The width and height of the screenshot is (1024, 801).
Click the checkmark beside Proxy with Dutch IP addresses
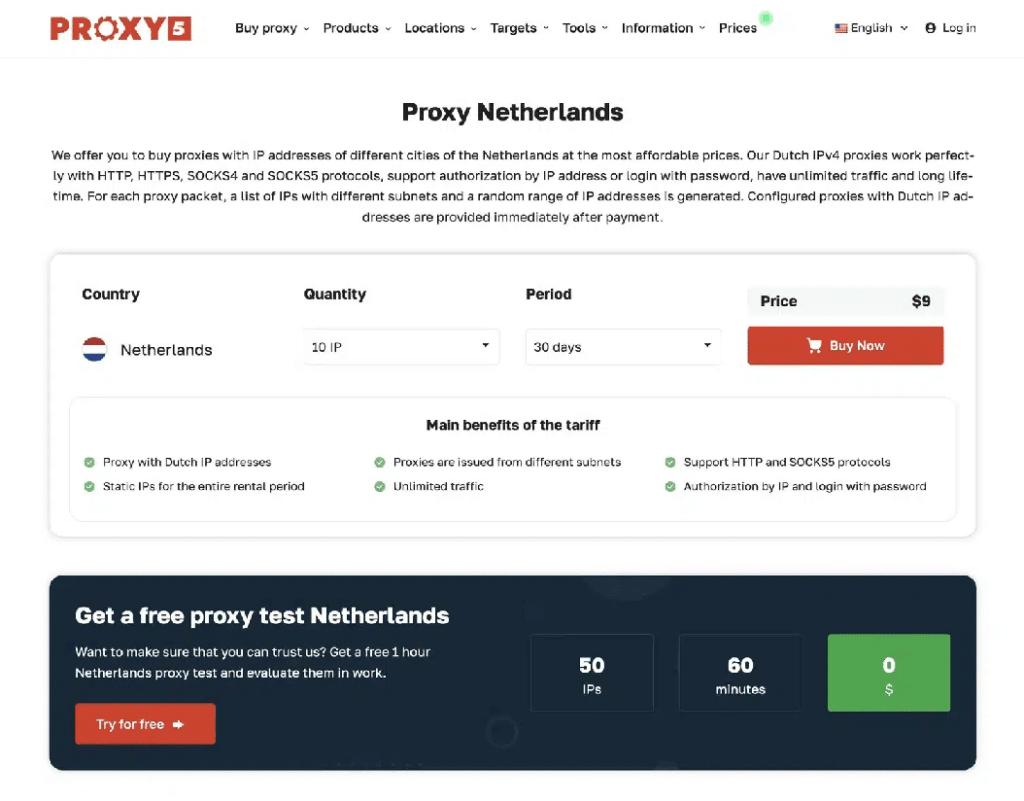point(89,462)
